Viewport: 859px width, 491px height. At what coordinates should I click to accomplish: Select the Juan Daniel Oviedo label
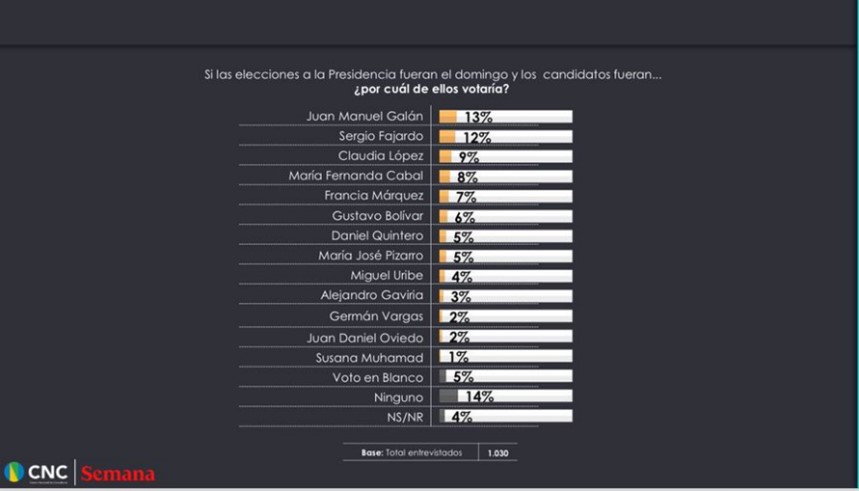pos(368,337)
